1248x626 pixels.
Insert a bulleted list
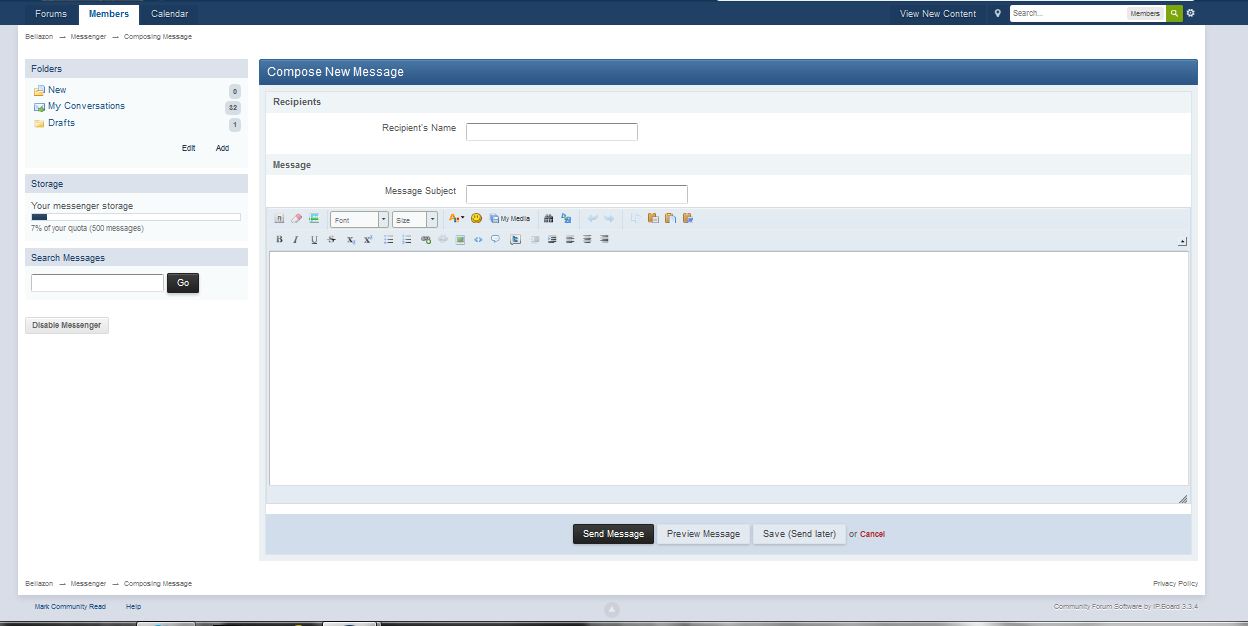coord(389,240)
